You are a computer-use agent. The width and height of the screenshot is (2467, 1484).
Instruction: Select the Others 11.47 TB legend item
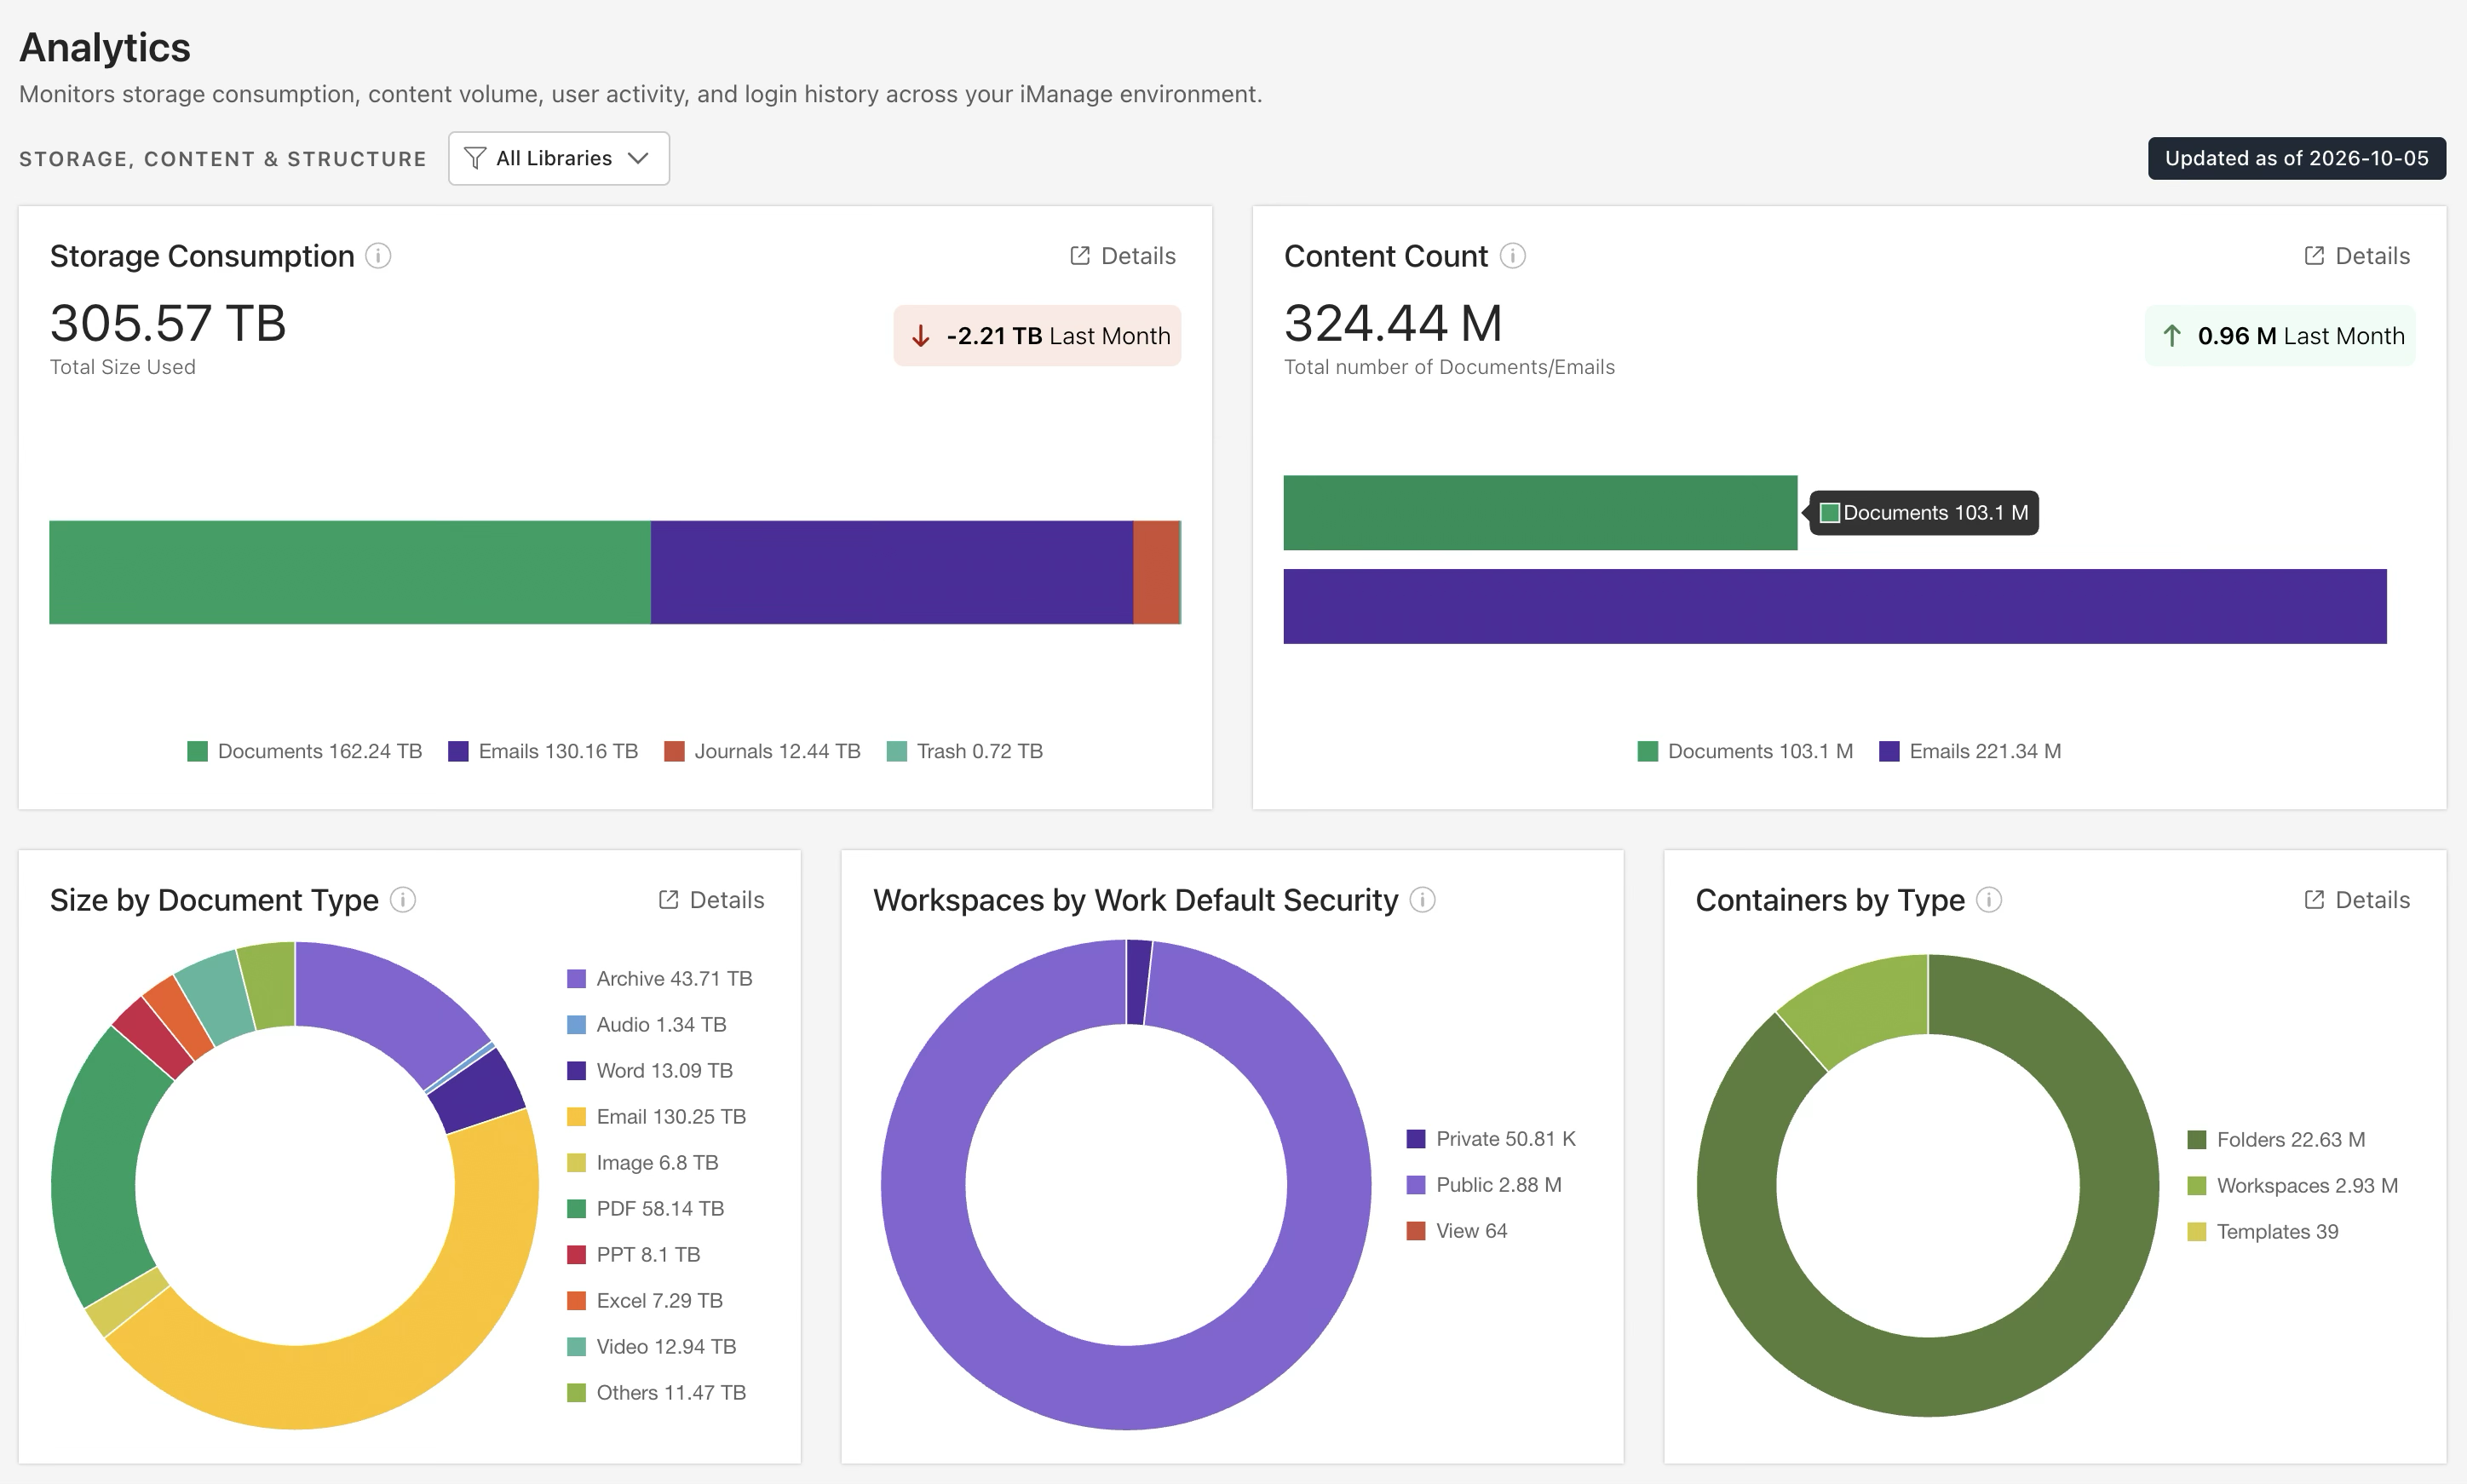(657, 1393)
